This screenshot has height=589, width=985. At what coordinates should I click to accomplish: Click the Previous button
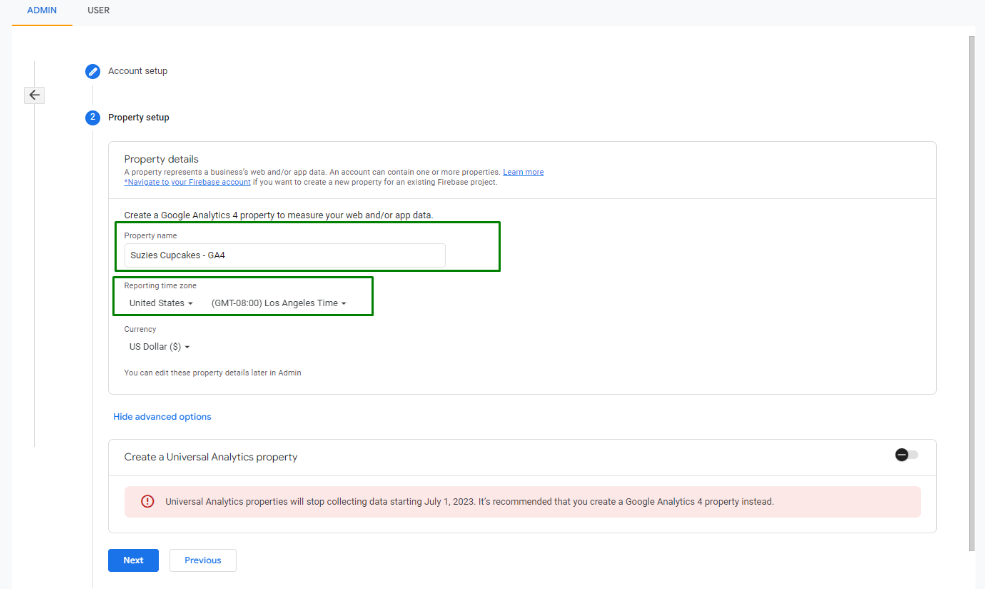pyautogui.click(x=203, y=560)
